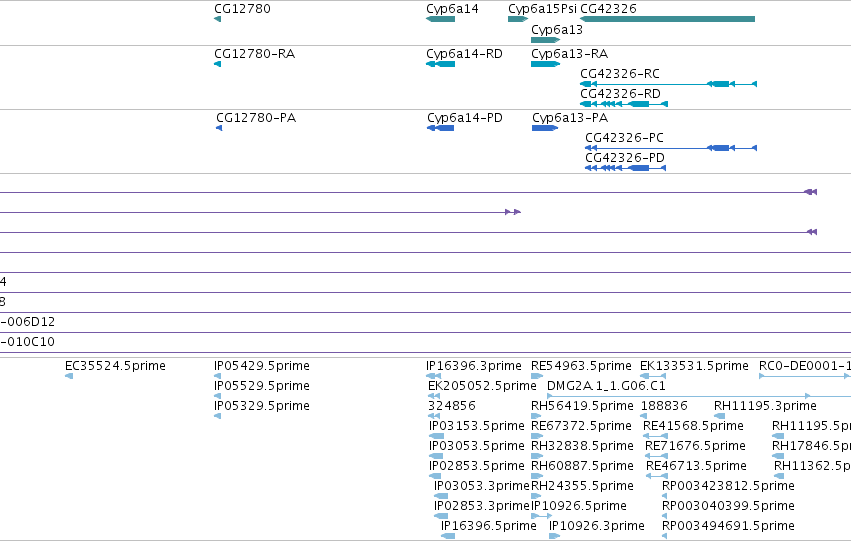Click RE54963.5prime EST label
The width and height of the screenshot is (851, 541).
[581, 366]
